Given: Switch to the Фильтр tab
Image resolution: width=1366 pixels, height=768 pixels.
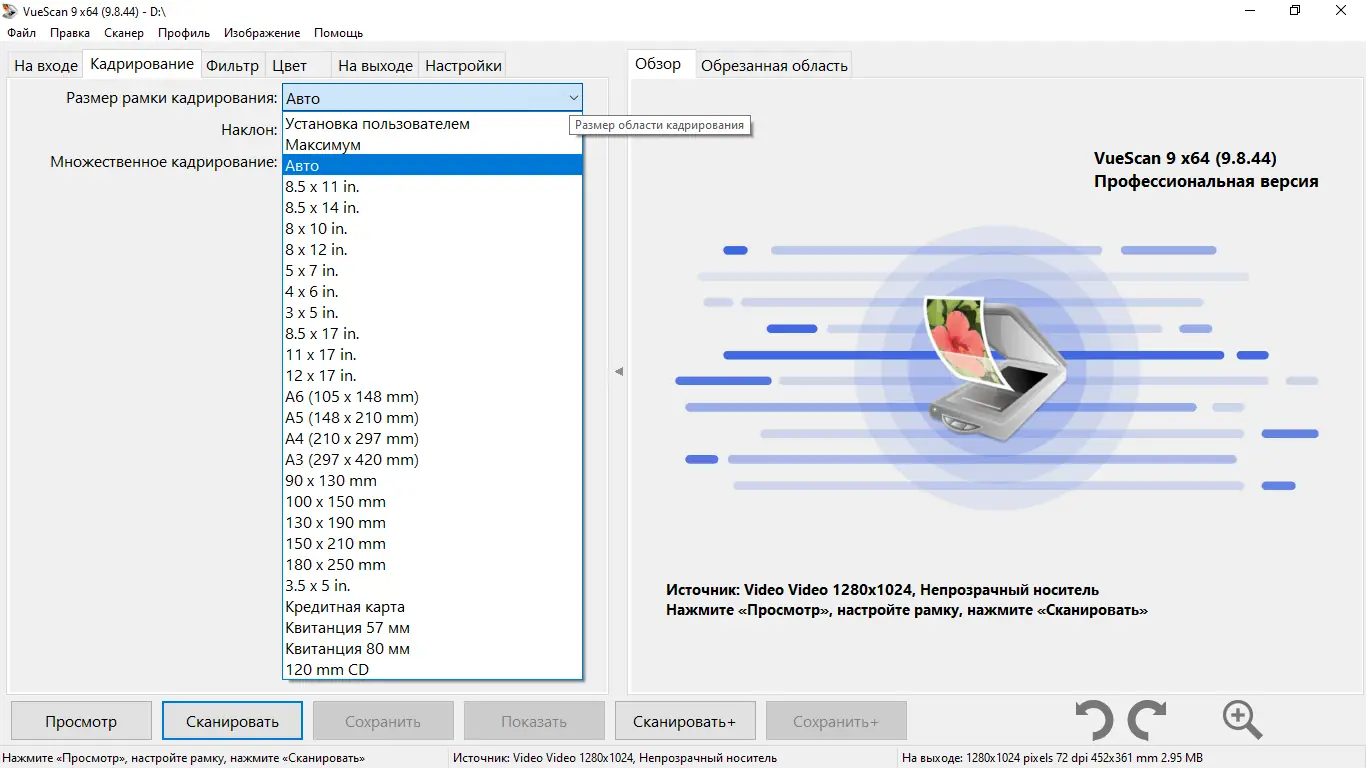Looking at the screenshot, I should (x=233, y=65).
